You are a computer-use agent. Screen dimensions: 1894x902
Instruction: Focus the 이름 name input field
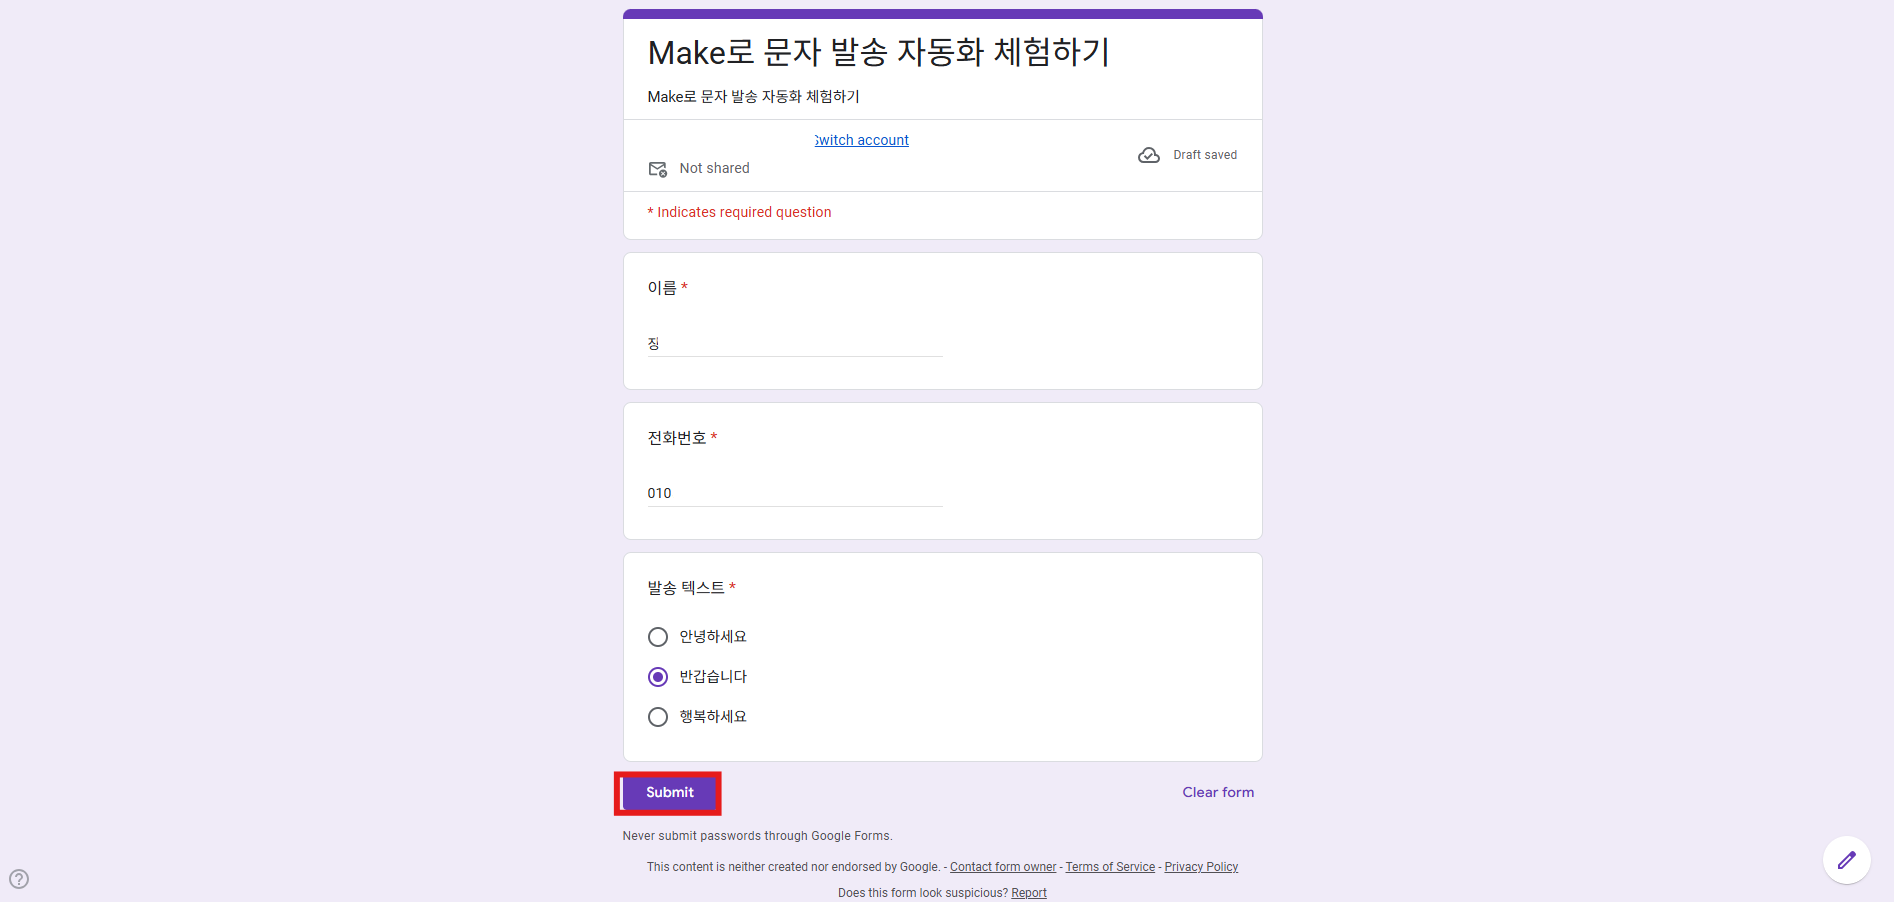coord(793,344)
